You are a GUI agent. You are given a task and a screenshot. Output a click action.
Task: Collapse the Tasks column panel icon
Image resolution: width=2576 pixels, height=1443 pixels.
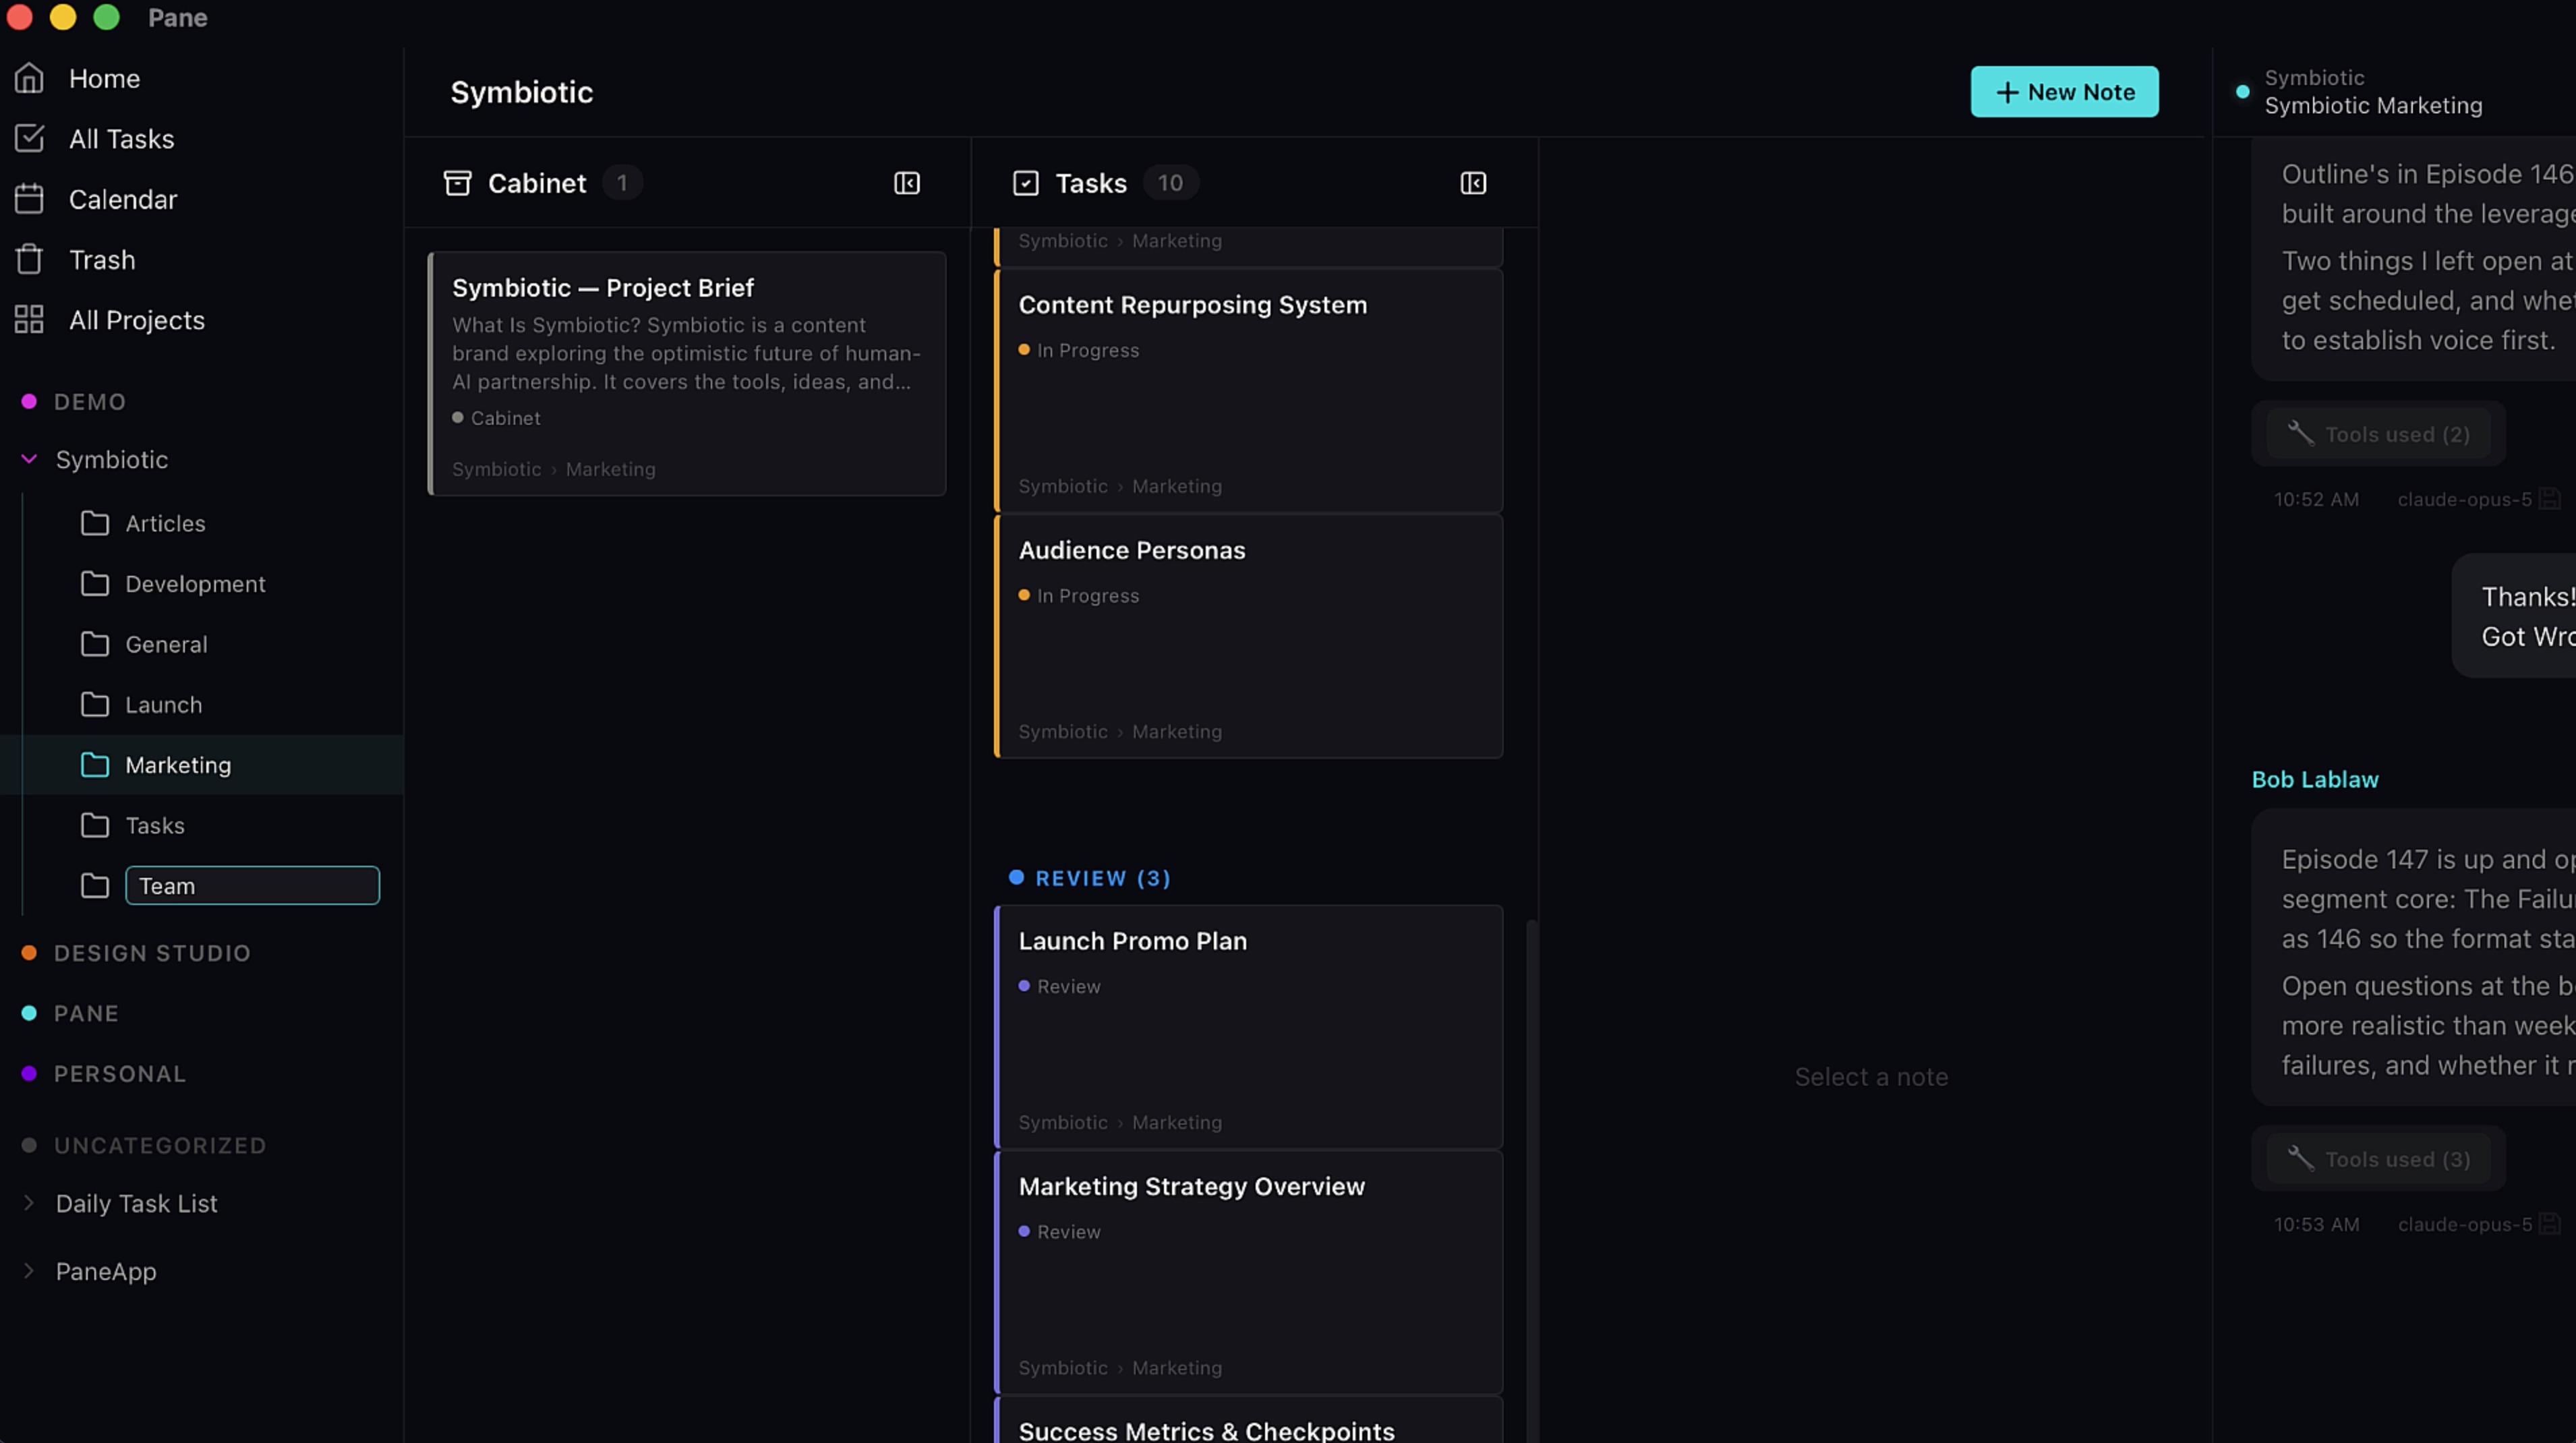click(x=1473, y=183)
